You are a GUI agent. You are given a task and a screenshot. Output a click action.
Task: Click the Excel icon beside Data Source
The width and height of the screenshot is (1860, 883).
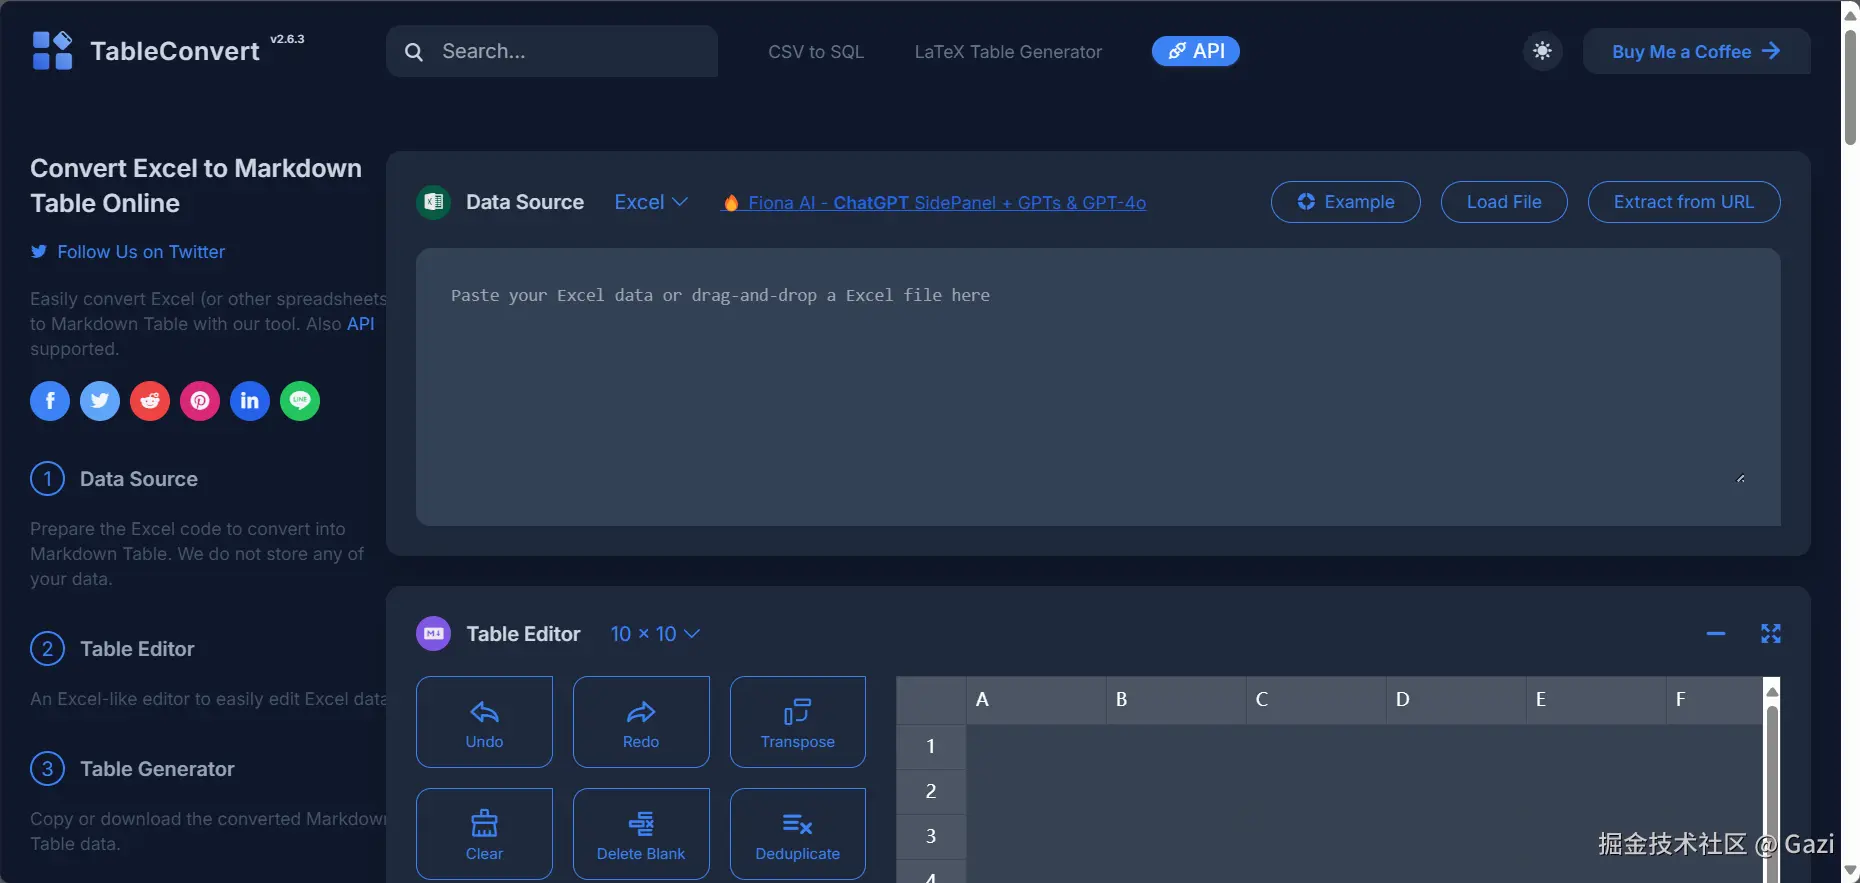click(433, 202)
